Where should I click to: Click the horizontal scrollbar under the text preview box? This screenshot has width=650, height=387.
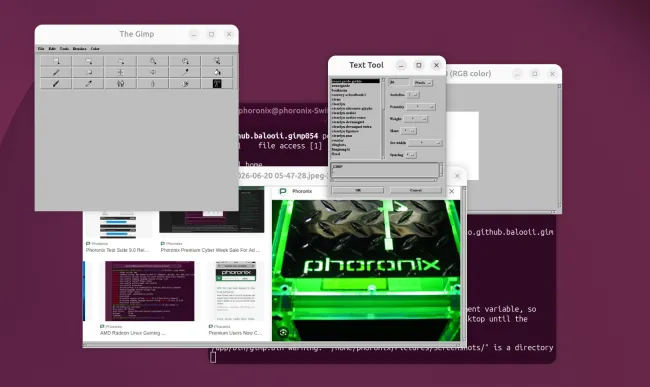pyautogui.click(x=384, y=181)
